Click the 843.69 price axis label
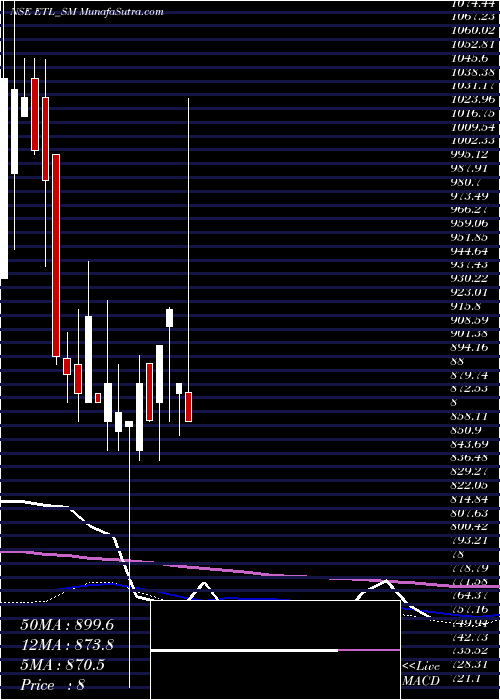The image size is (500, 700). point(468,443)
